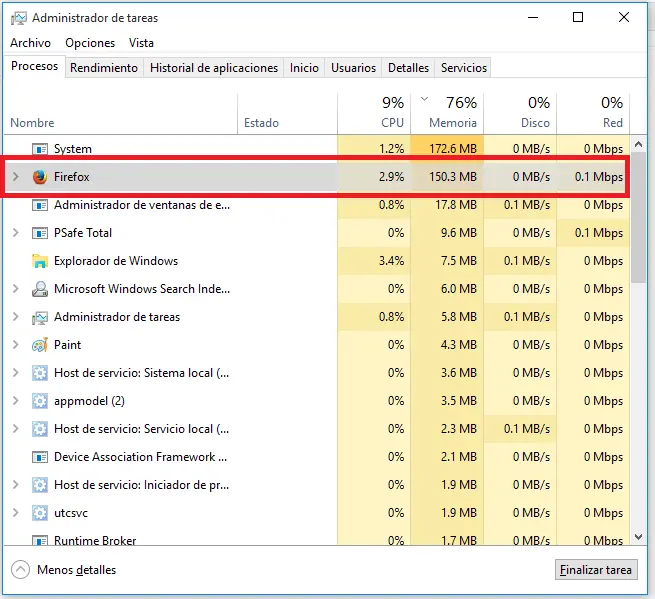Sort by the CPU column header
Screen dimensions: 655x599
pyautogui.click(x=374, y=114)
